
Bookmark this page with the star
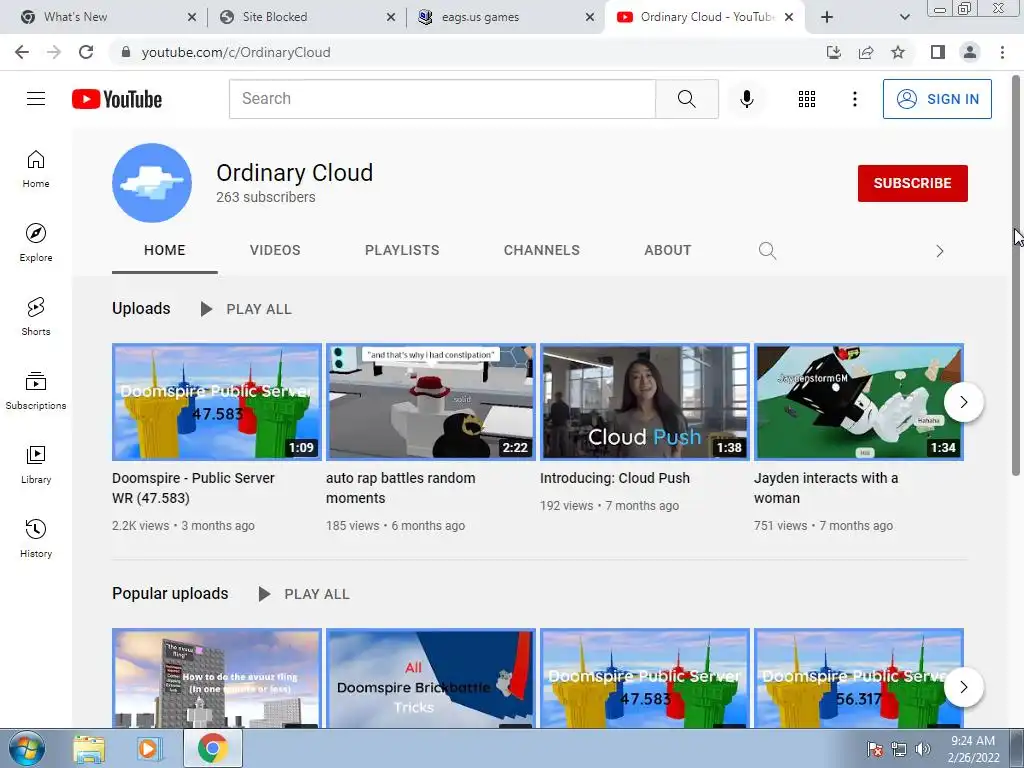tap(898, 52)
